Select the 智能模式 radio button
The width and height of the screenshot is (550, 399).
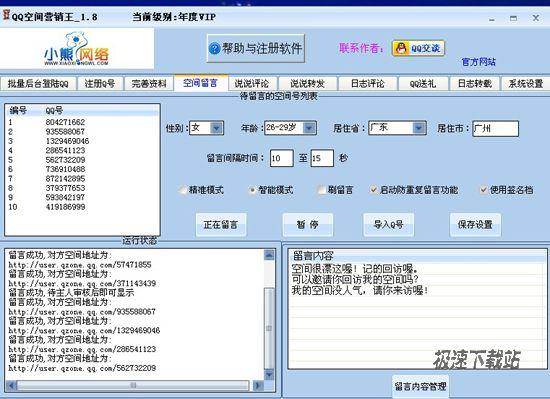click(x=252, y=190)
